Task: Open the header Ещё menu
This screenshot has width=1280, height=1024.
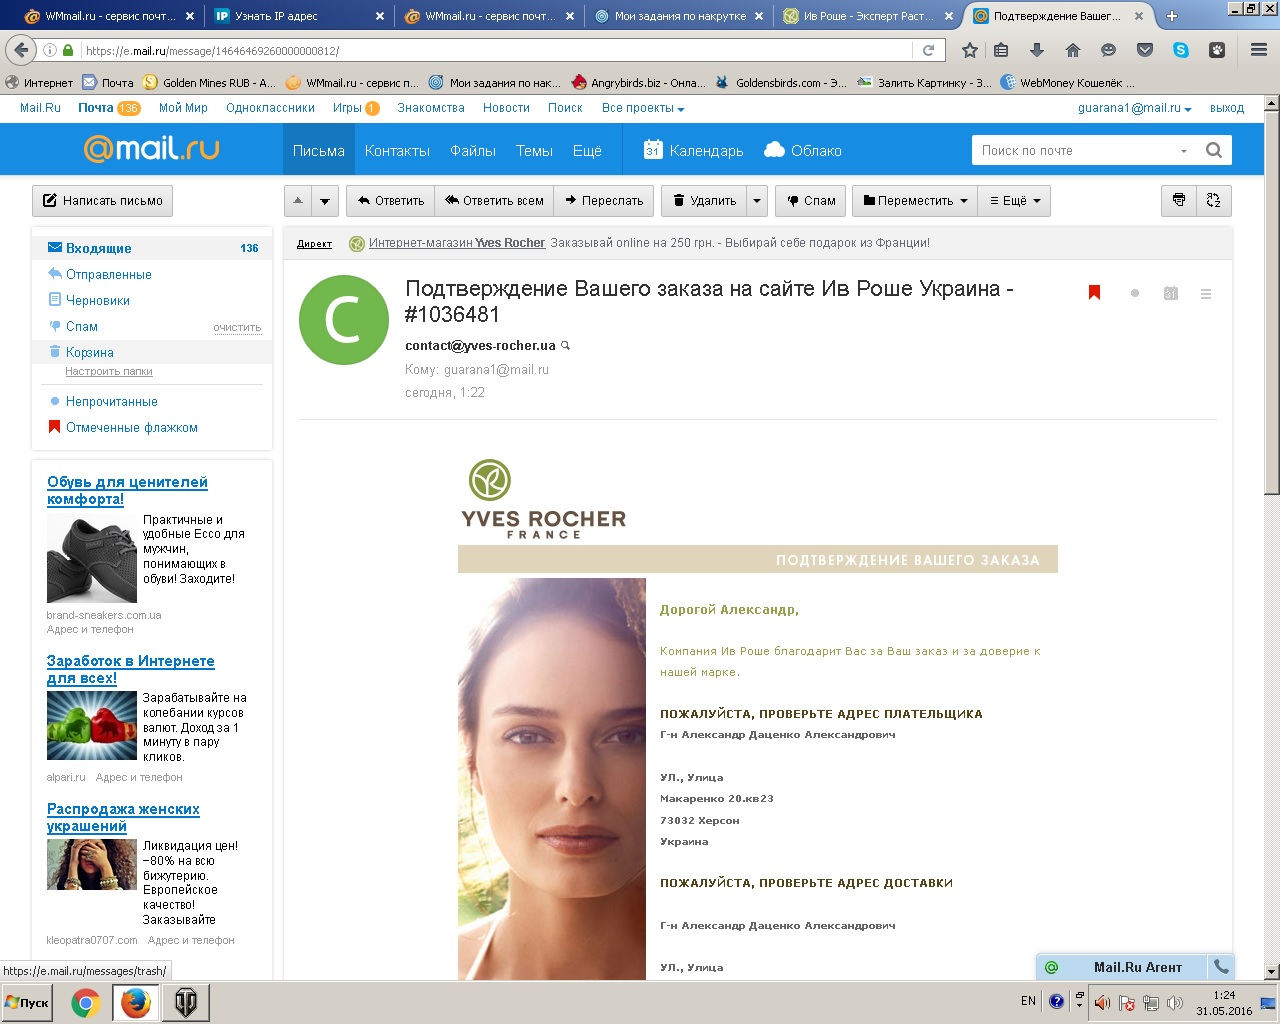Action: click(x=587, y=150)
